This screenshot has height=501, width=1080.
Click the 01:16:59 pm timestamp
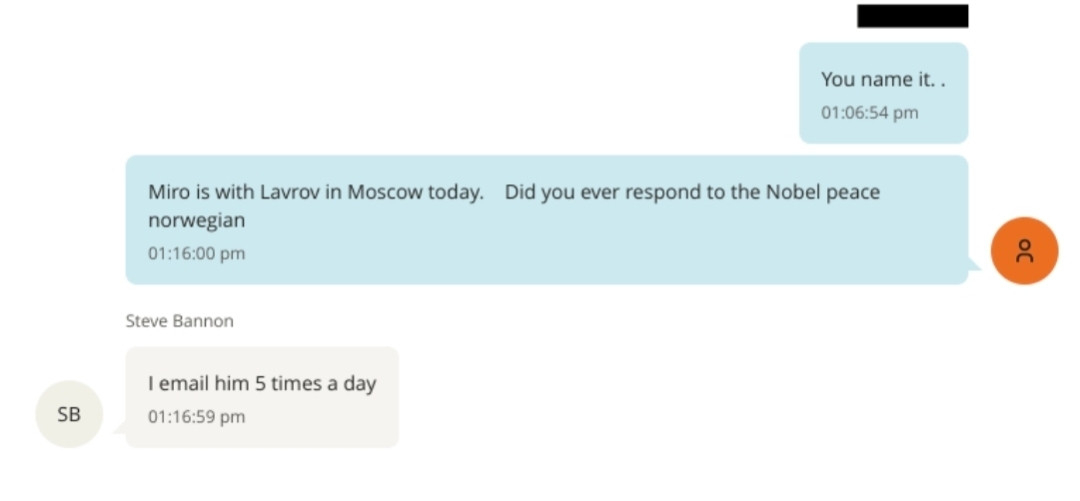coord(196,417)
